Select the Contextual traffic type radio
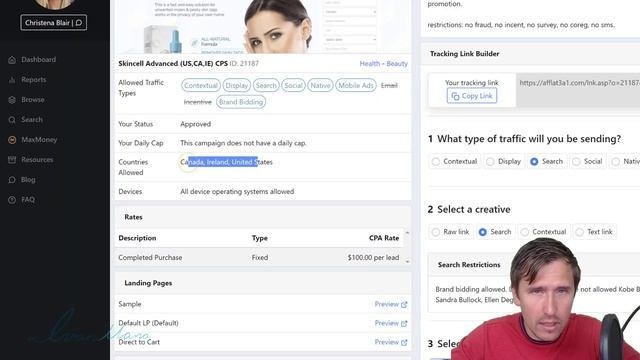This screenshot has width=640, height=360. coord(436,162)
